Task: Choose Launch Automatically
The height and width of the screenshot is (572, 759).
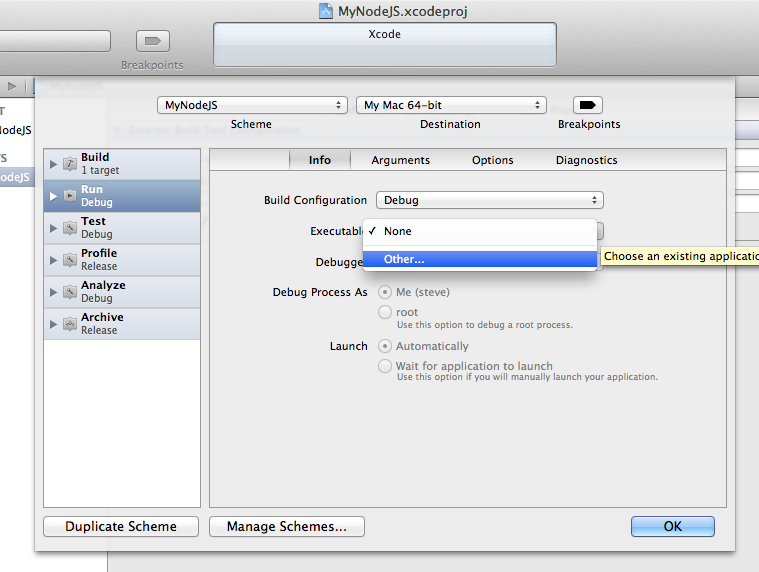Action: 385,346
